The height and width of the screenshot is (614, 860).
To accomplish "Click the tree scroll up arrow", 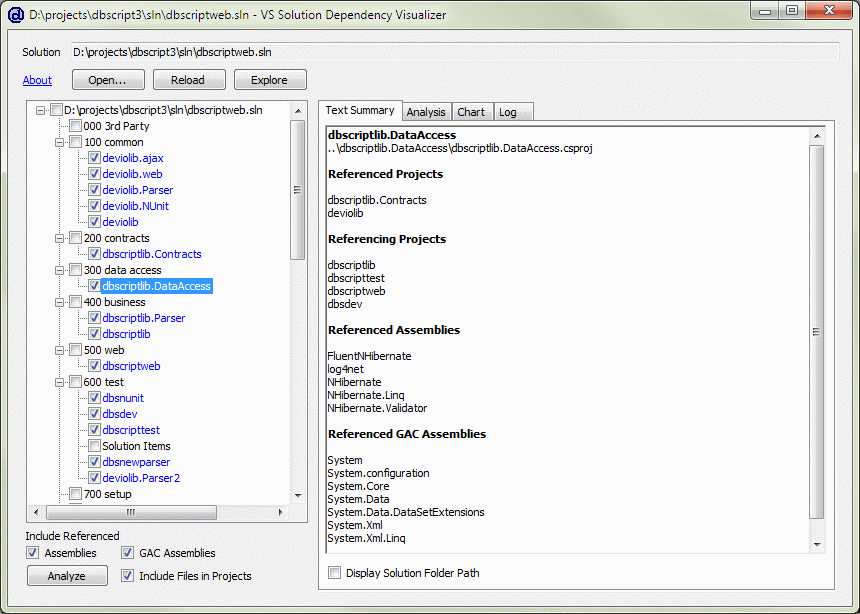I will [x=298, y=111].
